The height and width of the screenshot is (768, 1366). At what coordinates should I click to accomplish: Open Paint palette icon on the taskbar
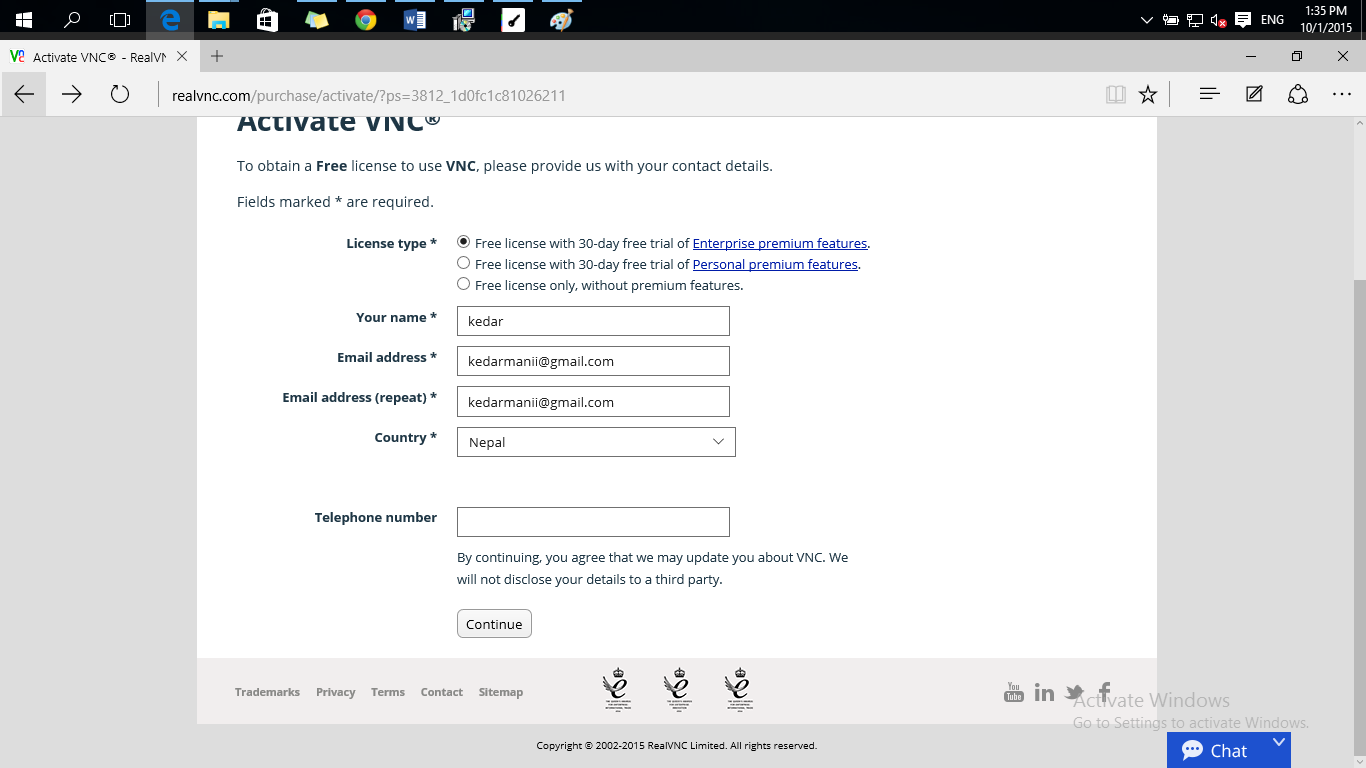pyautogui.click(x=561, y=19)
